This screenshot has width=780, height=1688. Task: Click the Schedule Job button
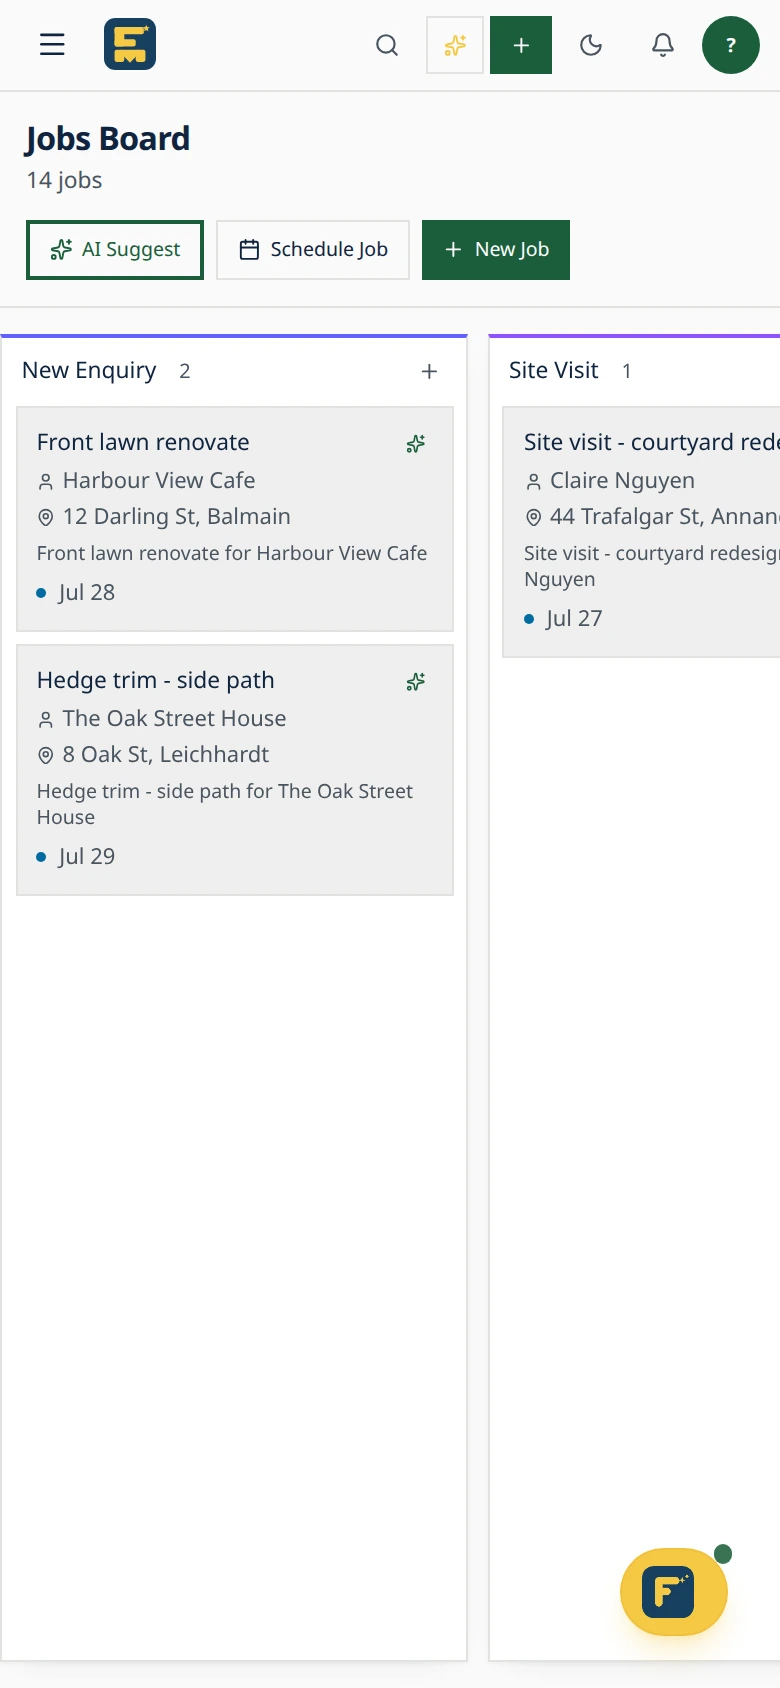313,250
